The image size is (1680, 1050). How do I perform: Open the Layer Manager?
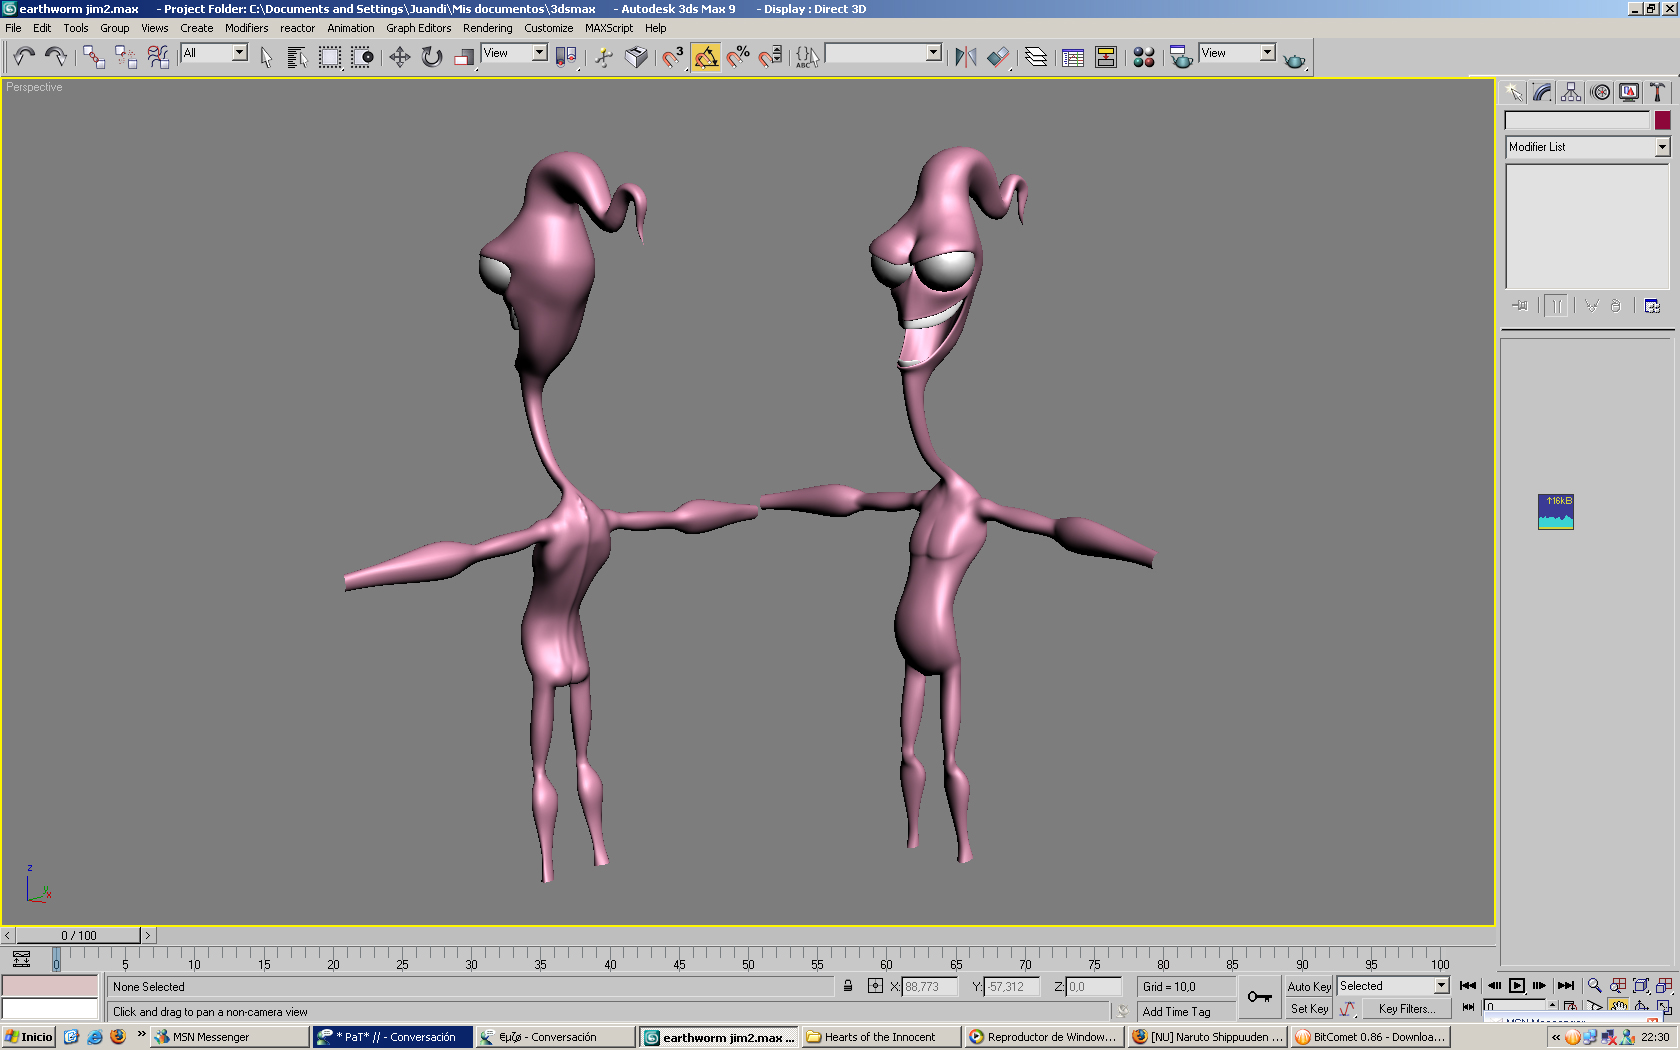1036,57
